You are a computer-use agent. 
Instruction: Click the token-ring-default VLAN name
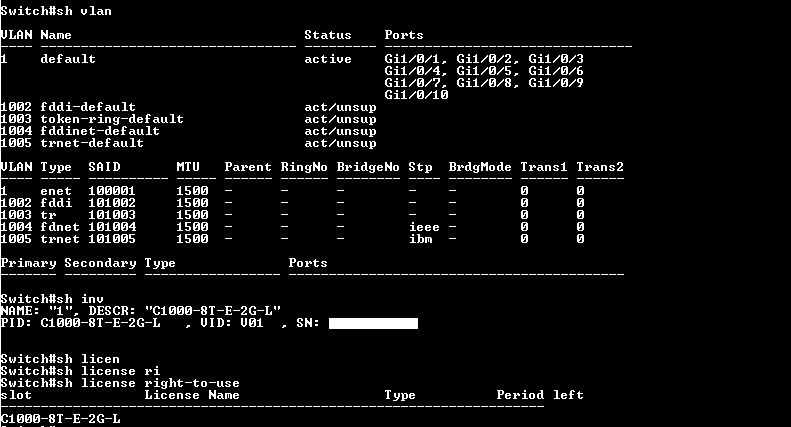(x=112, y=119)
